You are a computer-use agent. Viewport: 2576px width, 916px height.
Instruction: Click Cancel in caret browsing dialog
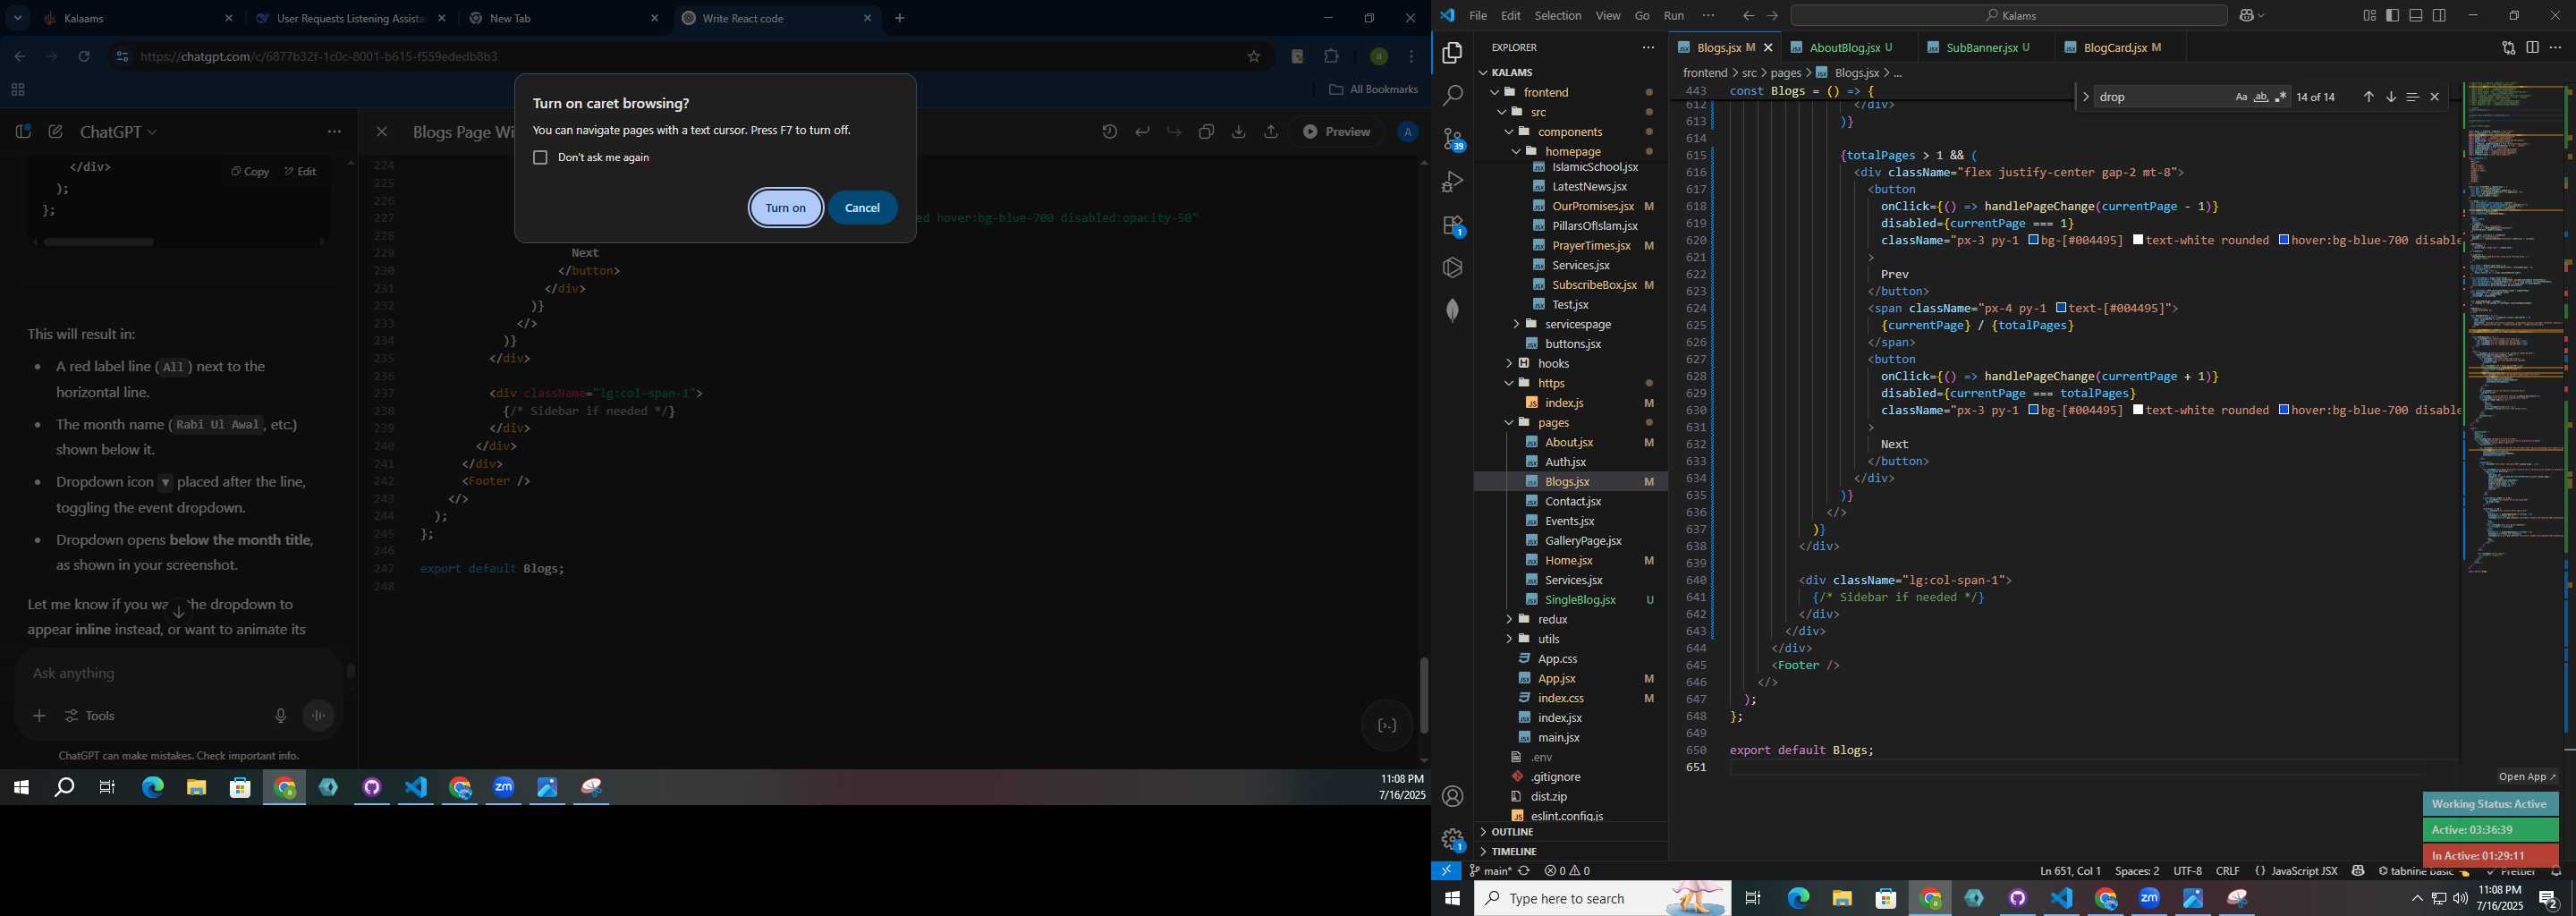point(863,208)
